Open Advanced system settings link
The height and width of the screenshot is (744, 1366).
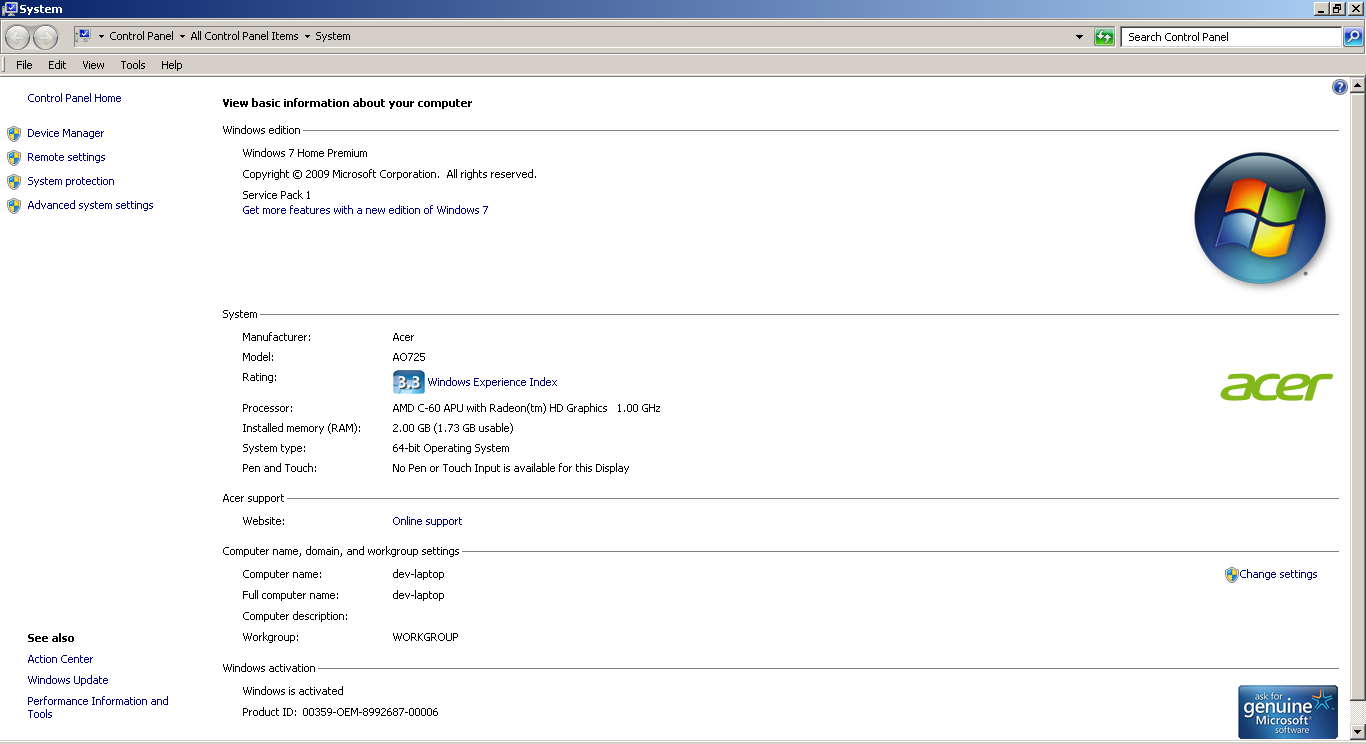point(90,205)
